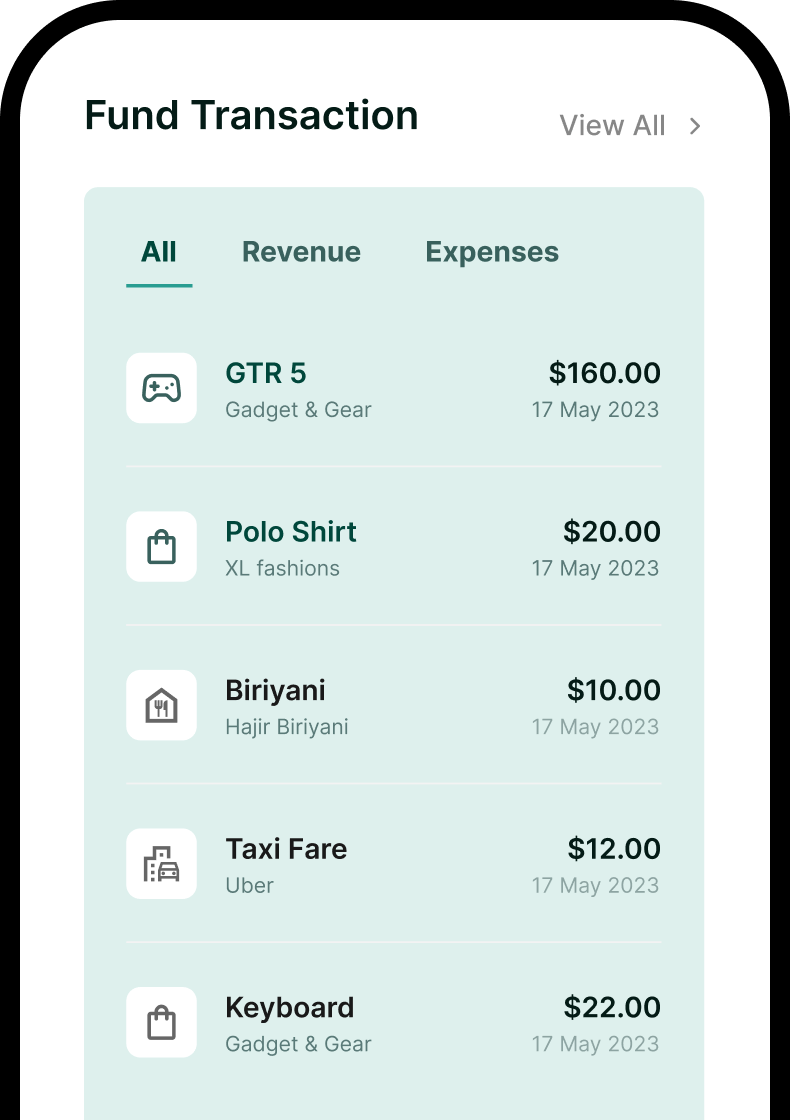Click the shopping bag icon beside Polo Shirt

point(161,547)
